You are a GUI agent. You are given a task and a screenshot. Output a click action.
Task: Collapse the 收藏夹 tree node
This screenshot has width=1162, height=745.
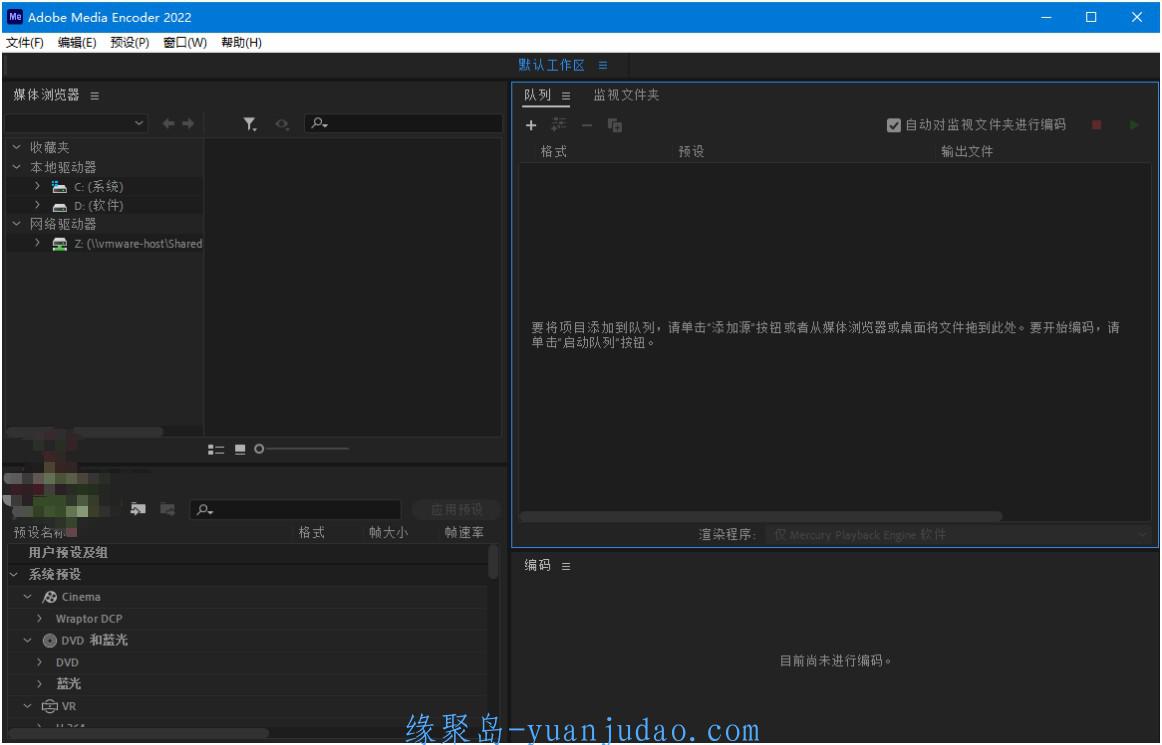point(17,148)
